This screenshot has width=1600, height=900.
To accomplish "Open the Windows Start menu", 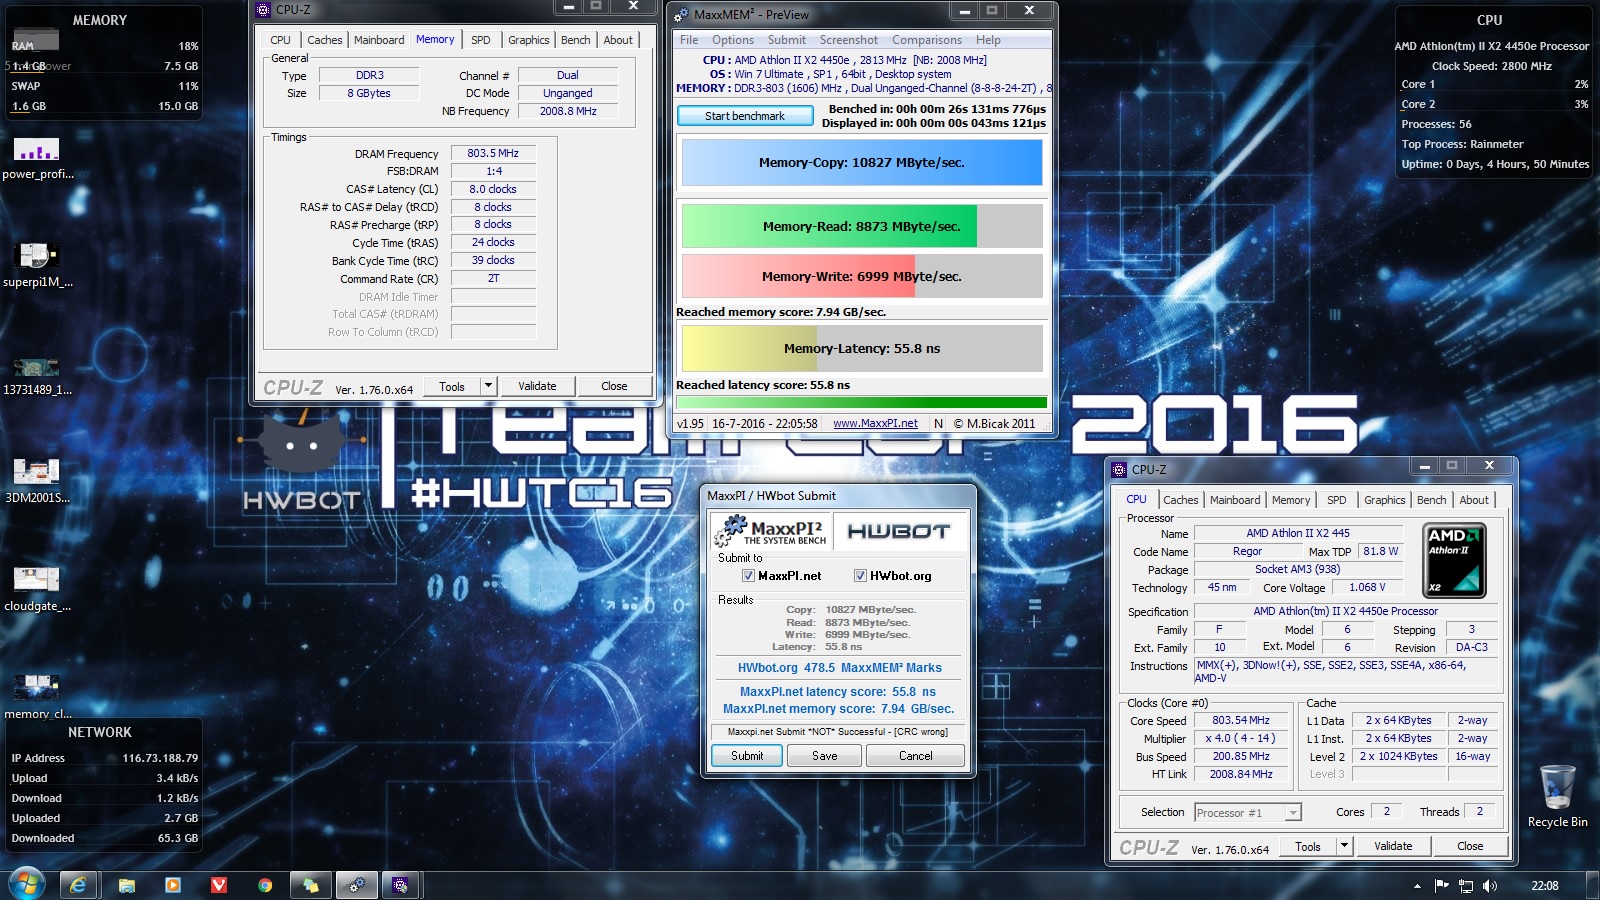I will click(x=27, y=885).
